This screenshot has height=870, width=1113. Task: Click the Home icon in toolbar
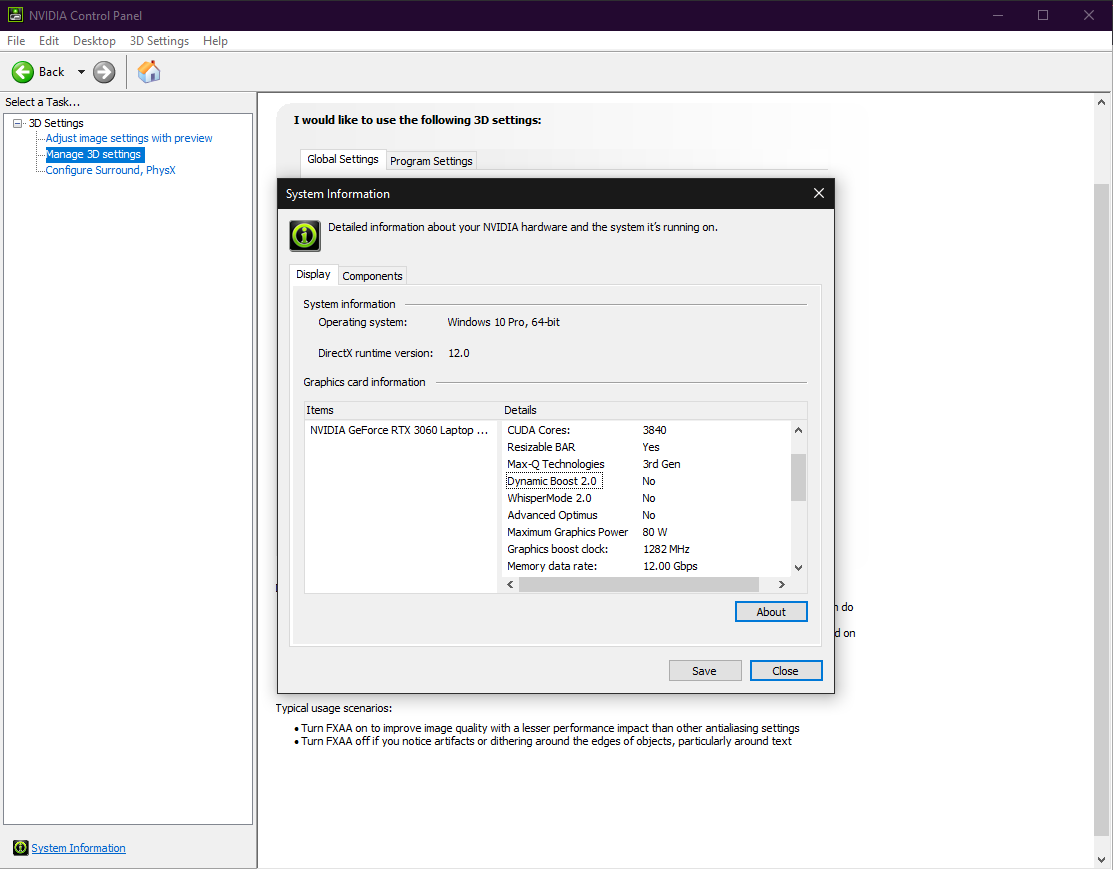[x=149, y=72]
